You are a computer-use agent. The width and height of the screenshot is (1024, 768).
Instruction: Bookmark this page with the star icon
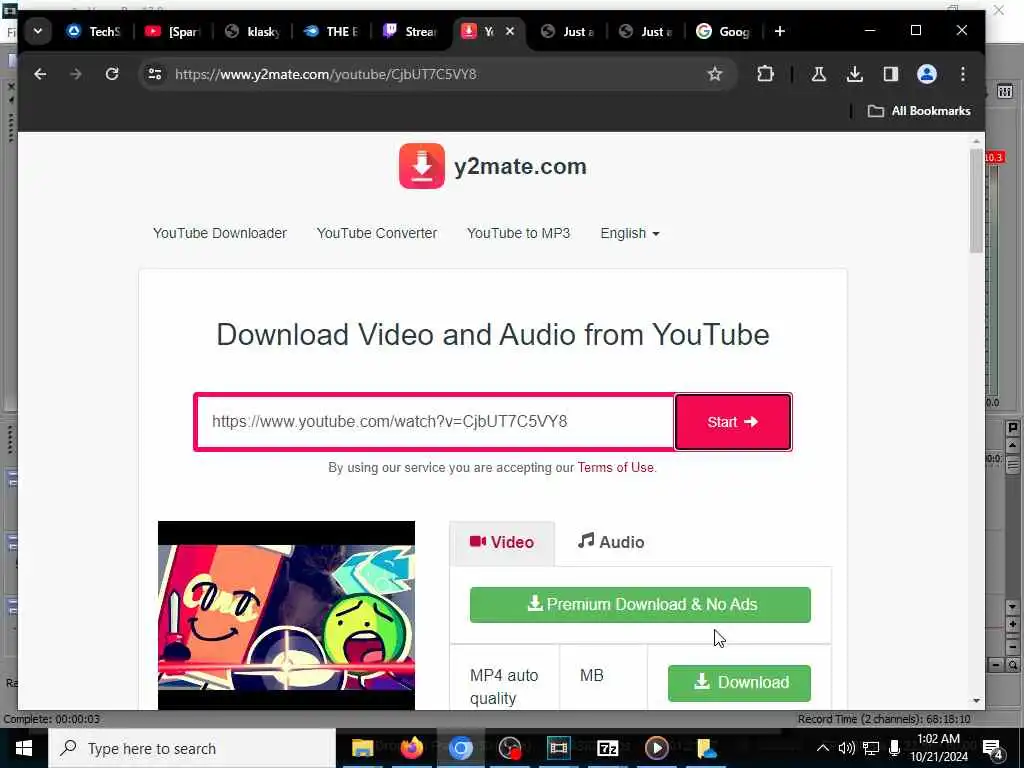click(x=715, y=74)
